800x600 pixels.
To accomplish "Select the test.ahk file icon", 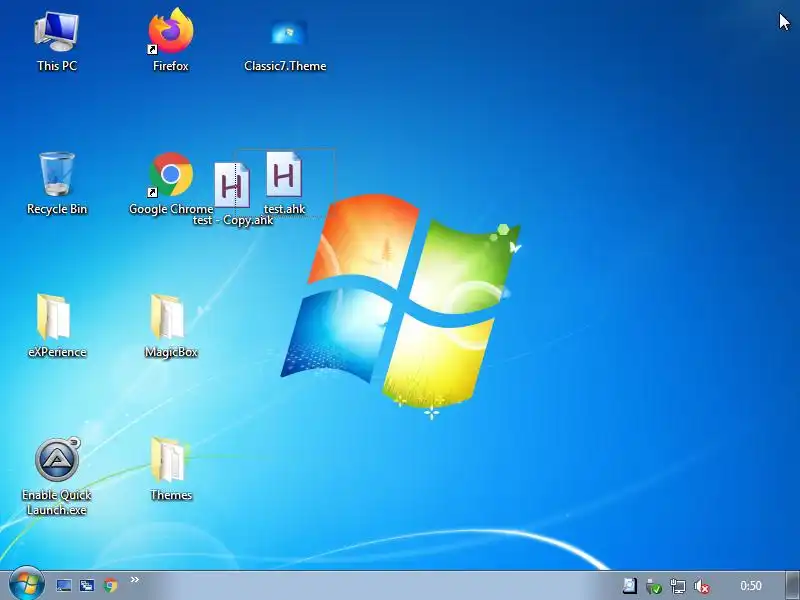I will click(x=284, y=174).
